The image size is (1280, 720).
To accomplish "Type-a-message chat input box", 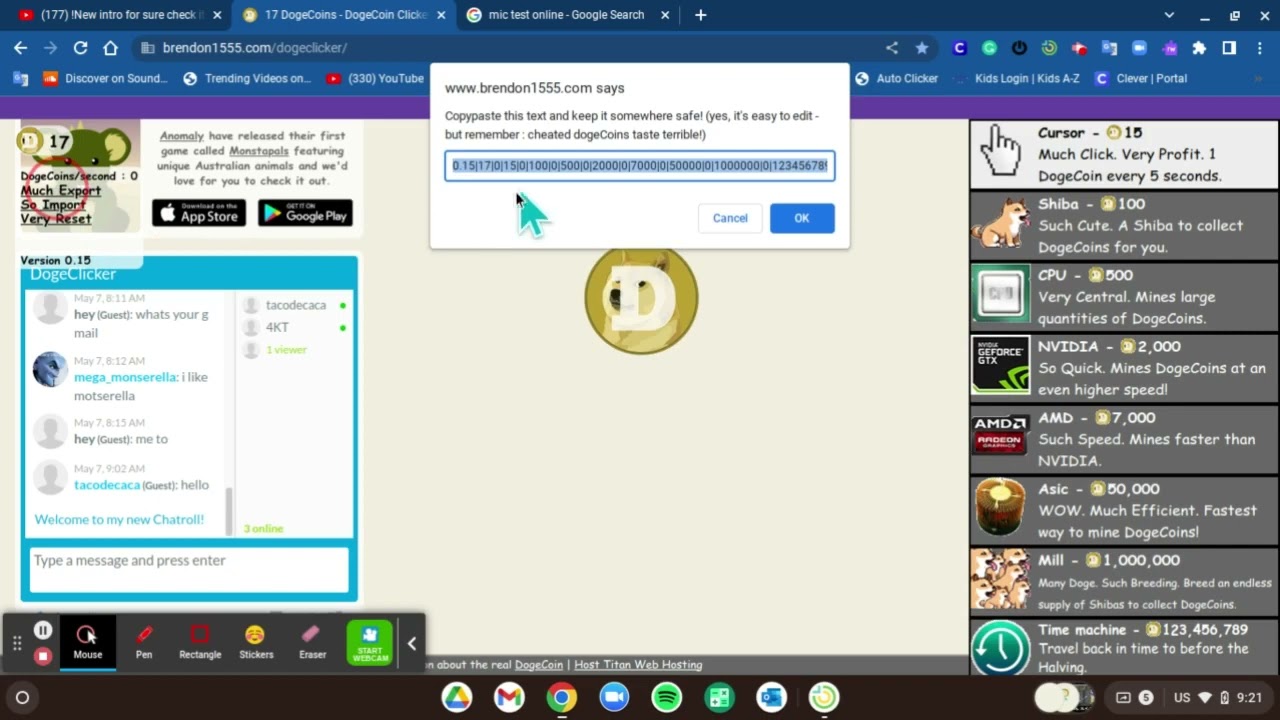I will tap(188, 569).
